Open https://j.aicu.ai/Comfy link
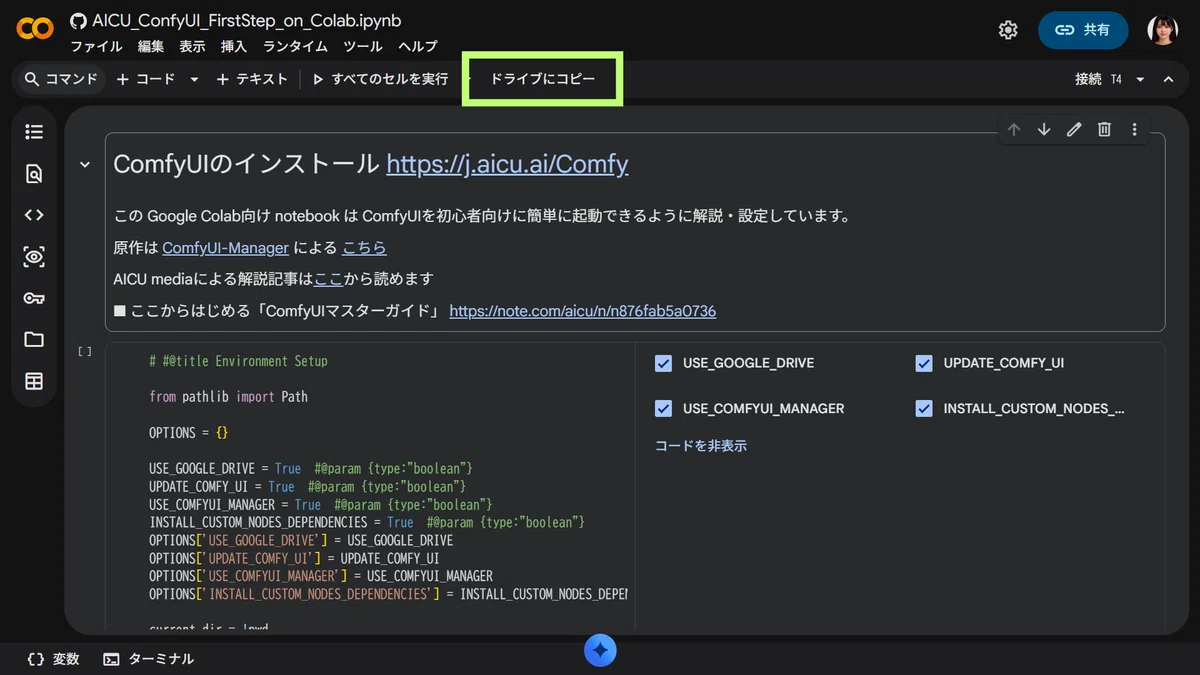The height and width of the screenshot is (675, 1200). click(x=507, y=164)
